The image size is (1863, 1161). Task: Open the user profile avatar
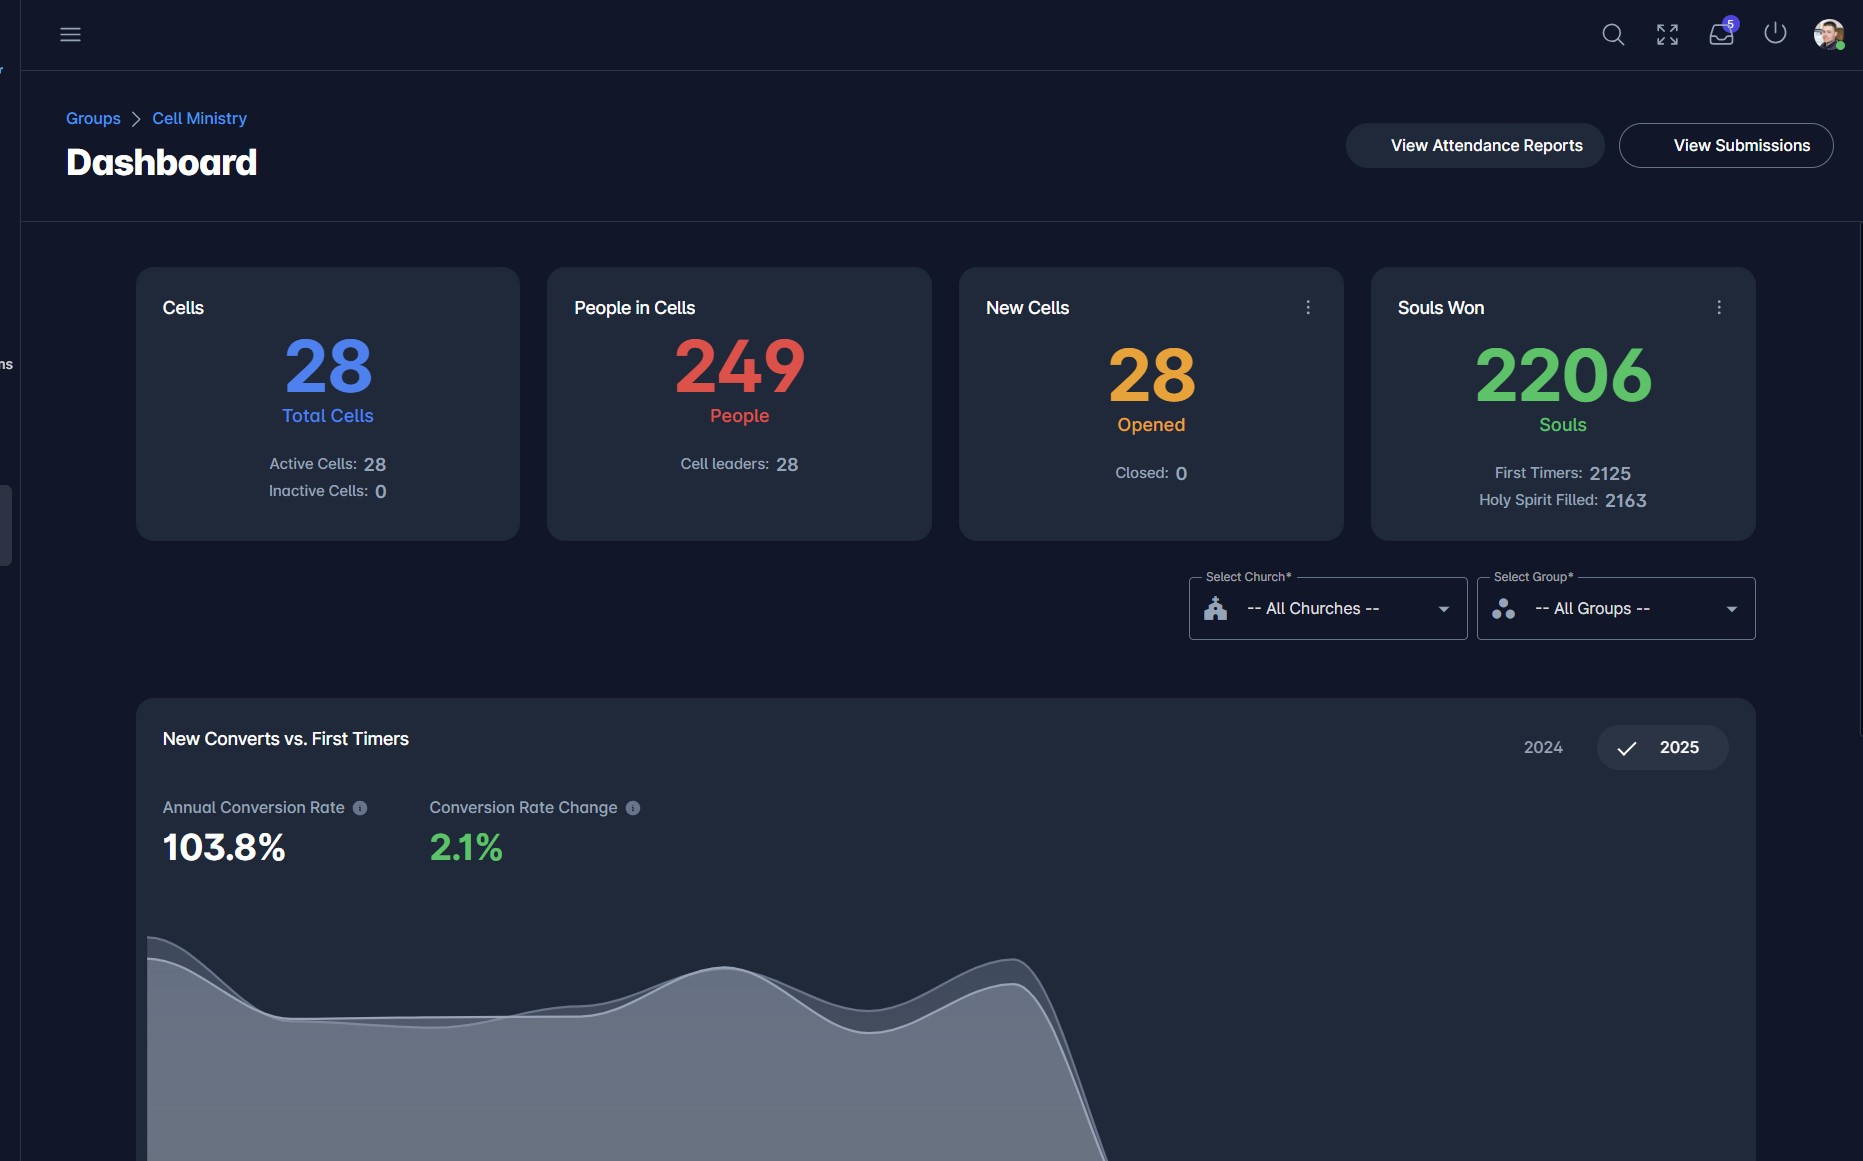coord(1828,35)
